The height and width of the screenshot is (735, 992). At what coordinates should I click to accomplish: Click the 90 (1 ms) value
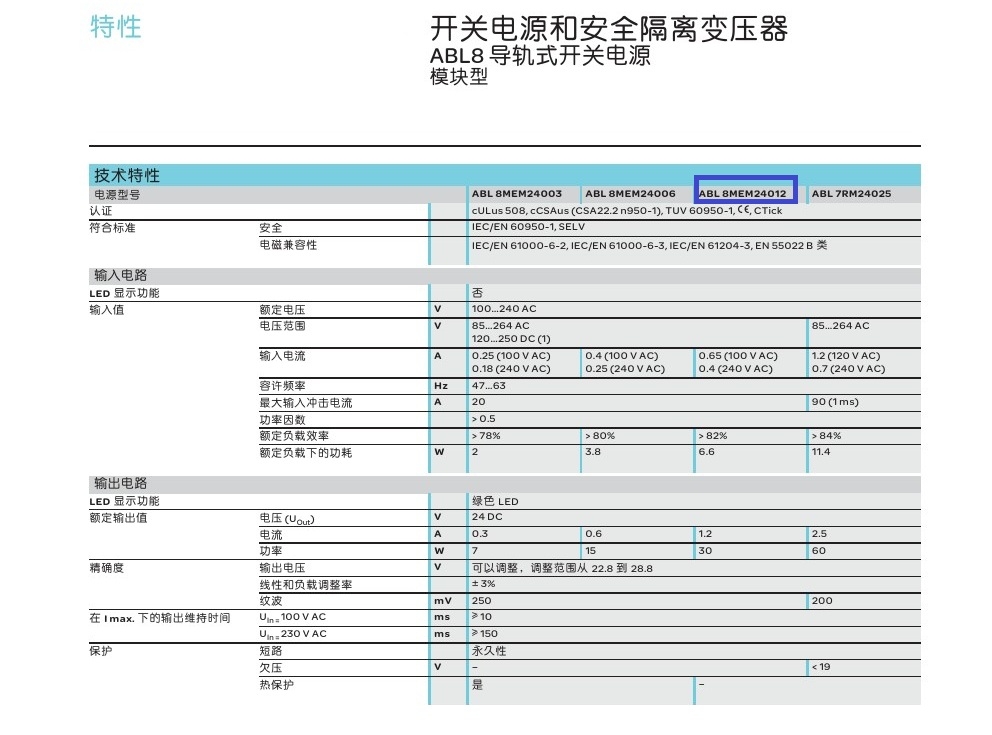click(x=835, y=402)
